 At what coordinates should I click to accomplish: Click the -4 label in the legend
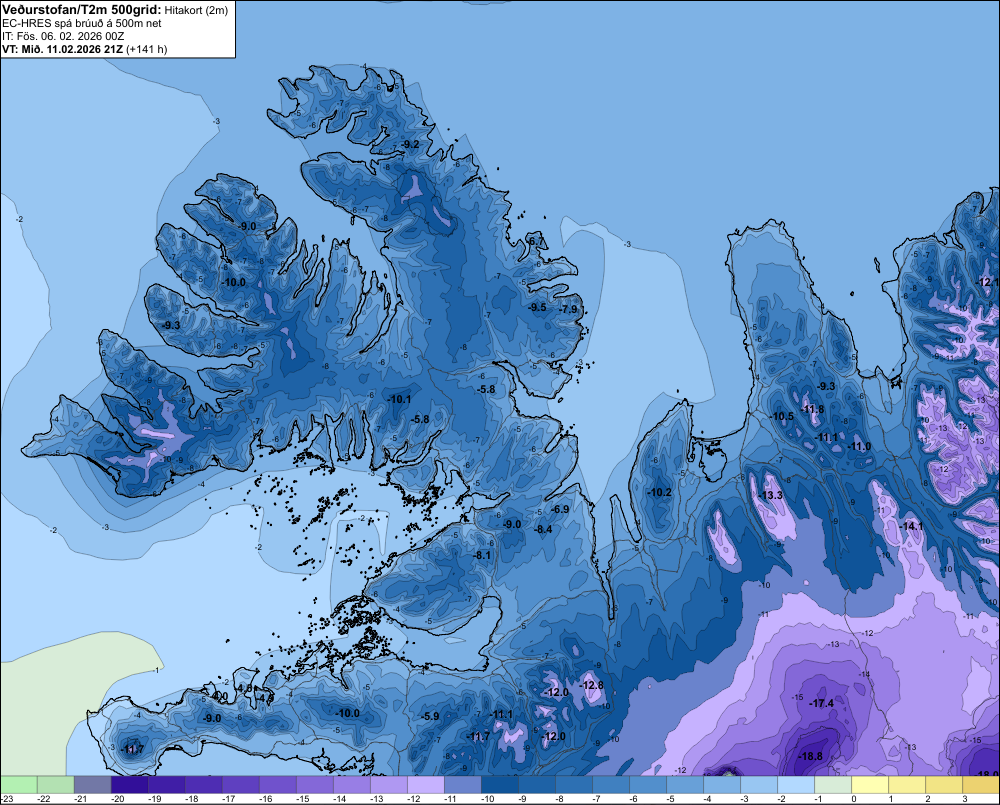pos(708,799)
